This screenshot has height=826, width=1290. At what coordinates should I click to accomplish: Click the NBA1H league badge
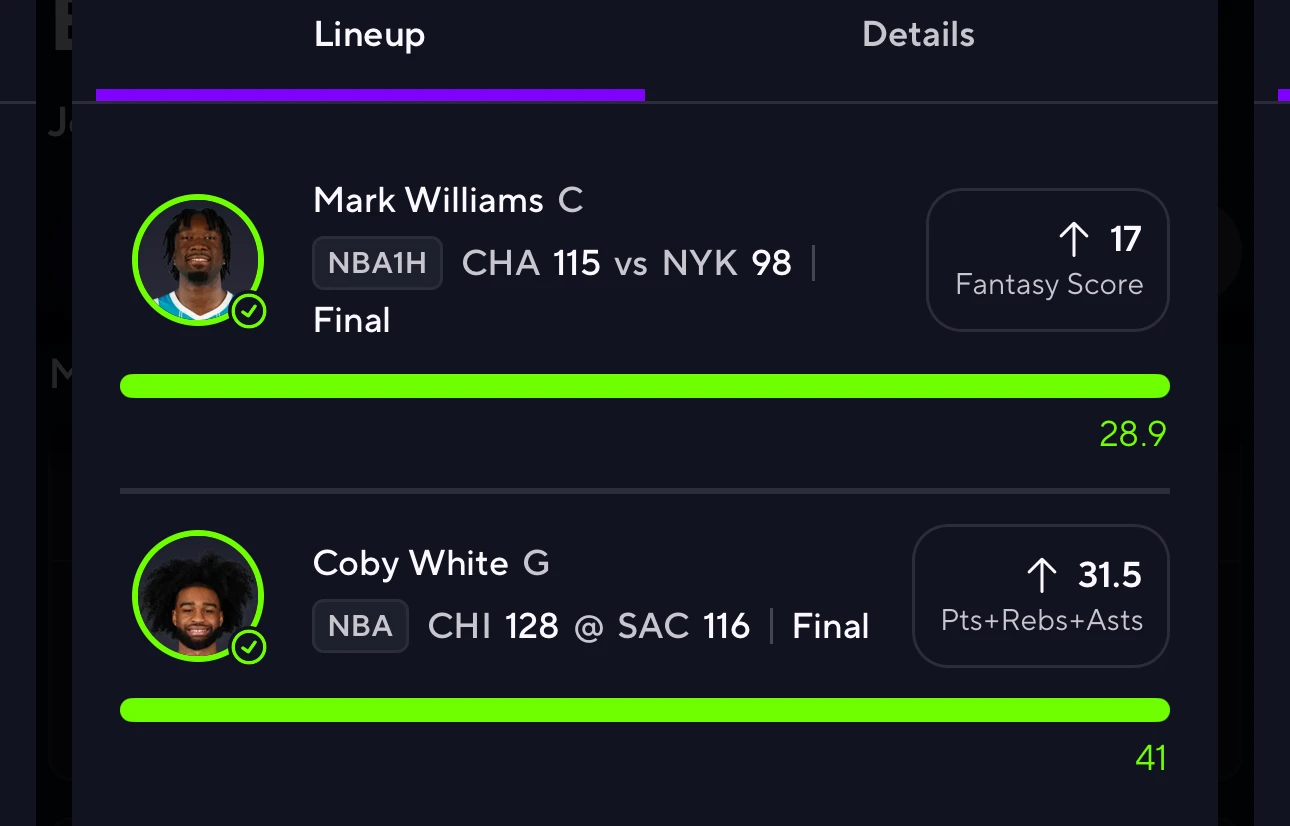(x=378, y=263)
